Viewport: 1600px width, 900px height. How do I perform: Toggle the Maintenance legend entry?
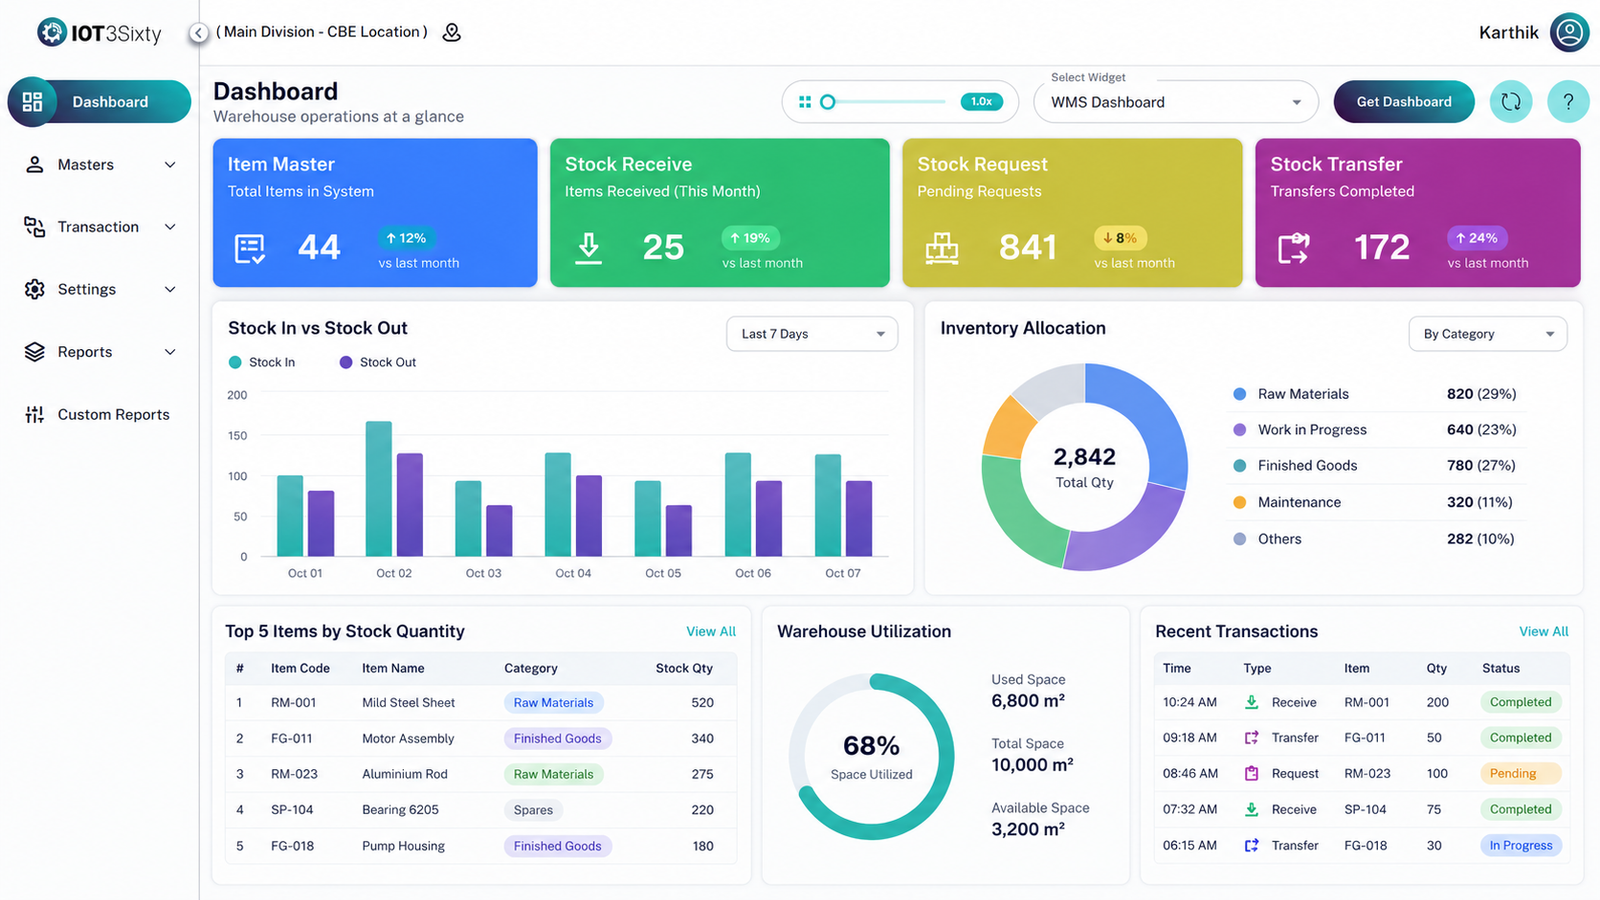coord(1287,502)
